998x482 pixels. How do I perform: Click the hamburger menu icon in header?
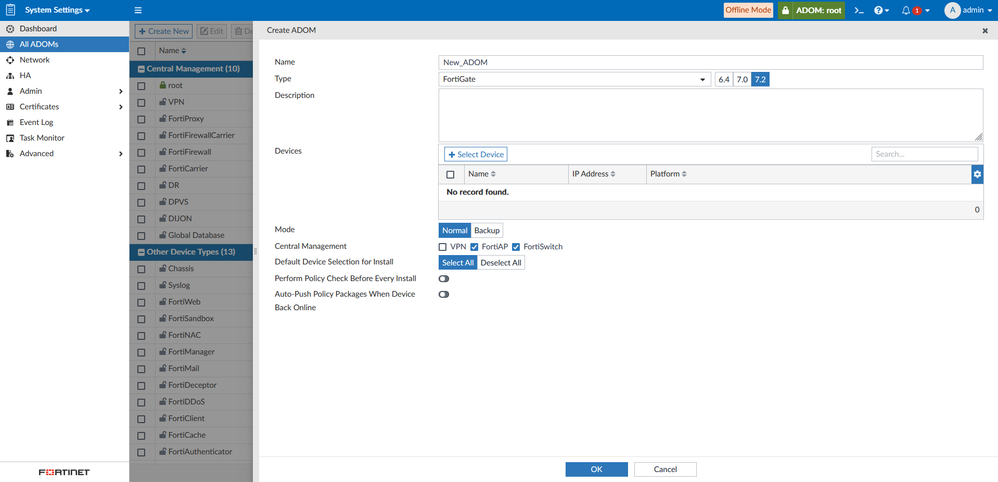pos(138,10)
